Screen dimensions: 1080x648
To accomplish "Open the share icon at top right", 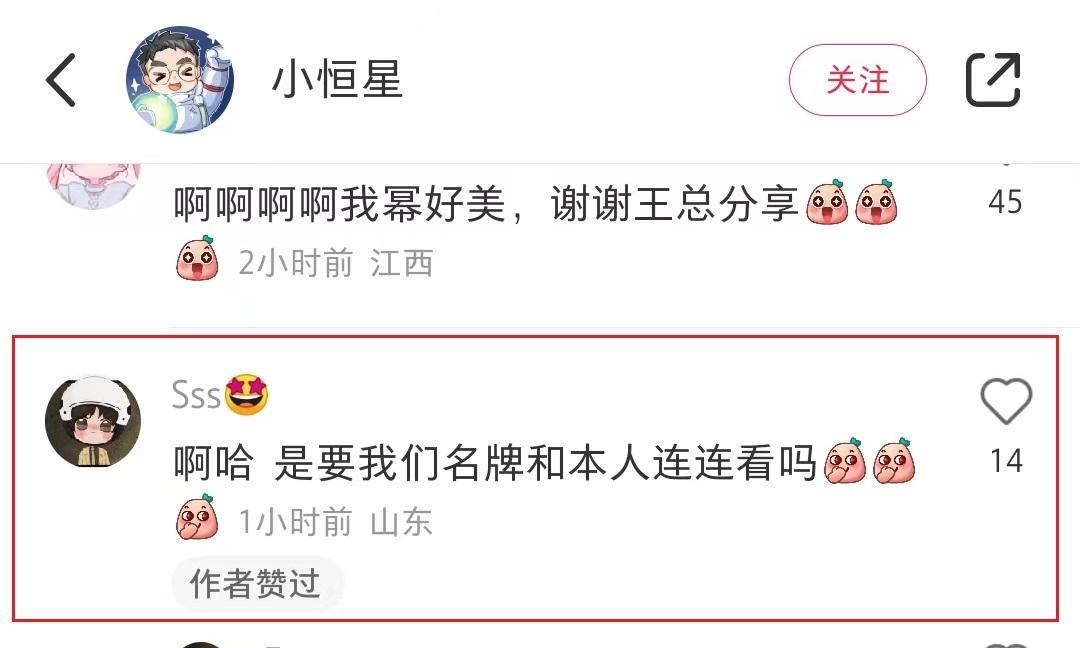I will [993, 79].
